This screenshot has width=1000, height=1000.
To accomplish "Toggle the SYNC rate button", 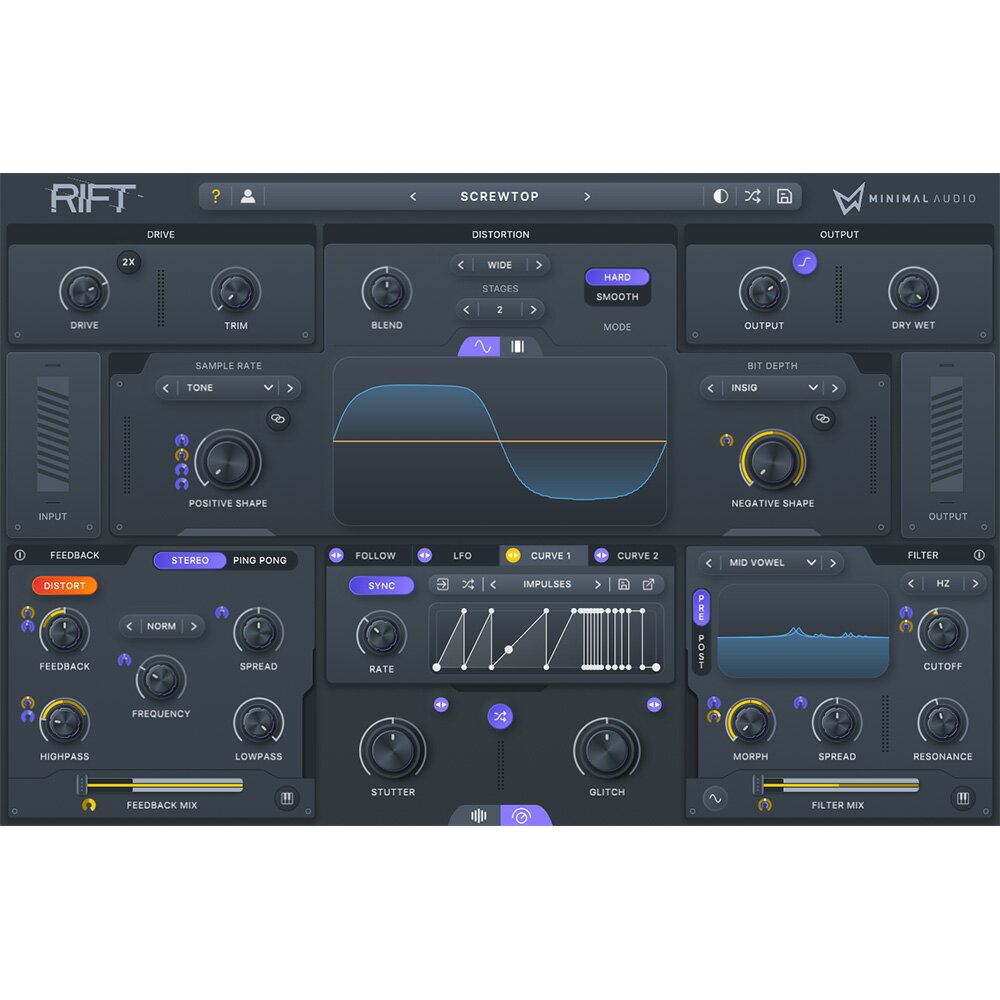I will click(x=381, y=585).
